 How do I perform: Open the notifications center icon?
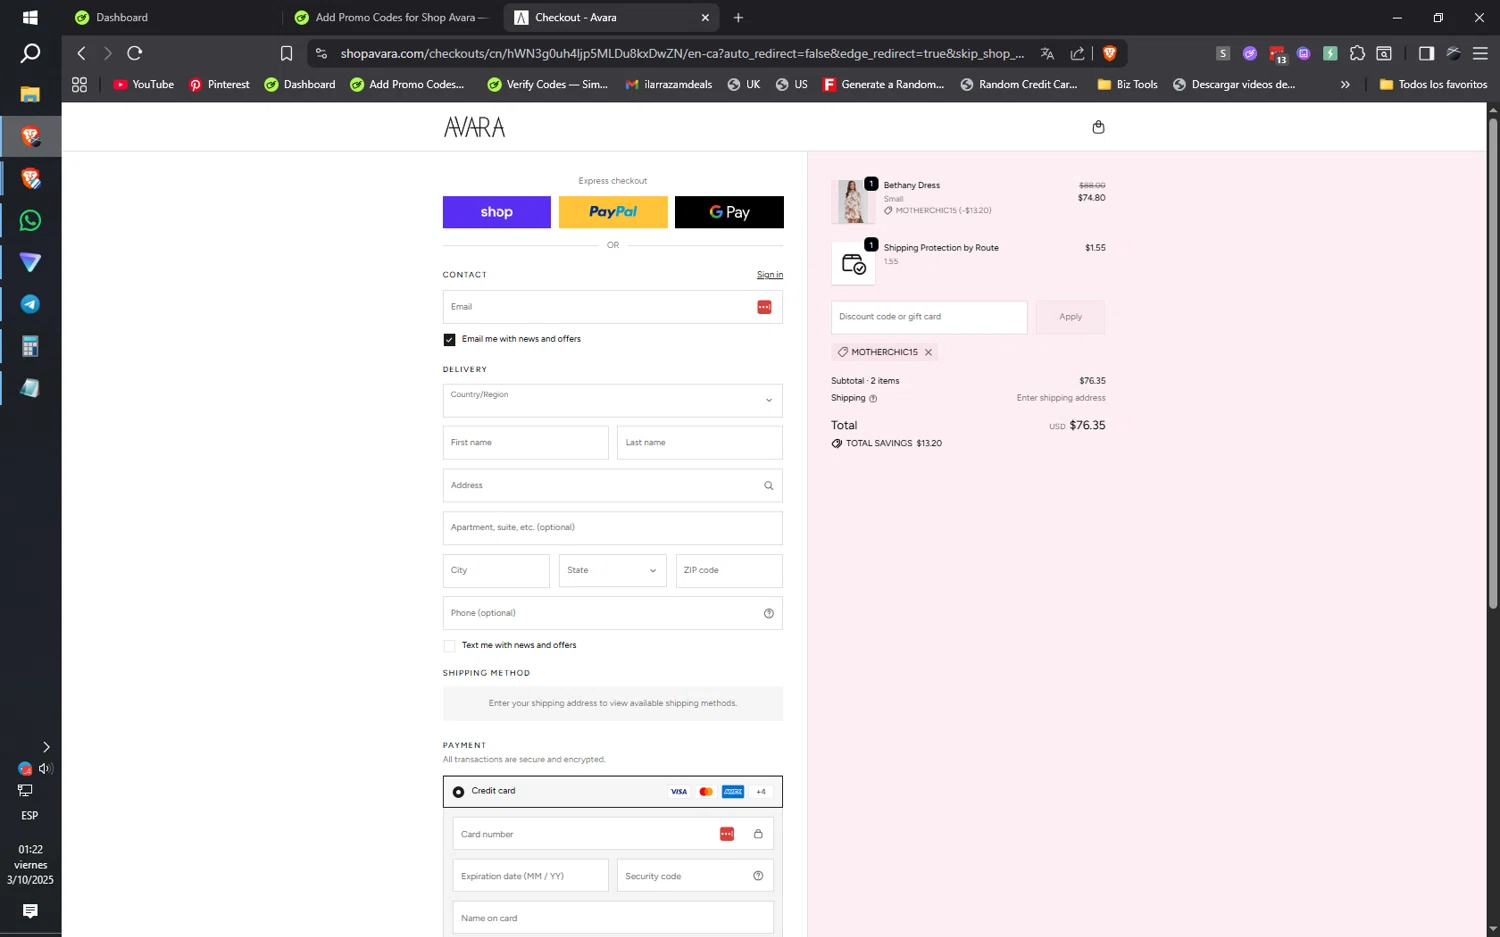[x=30, y=911]
